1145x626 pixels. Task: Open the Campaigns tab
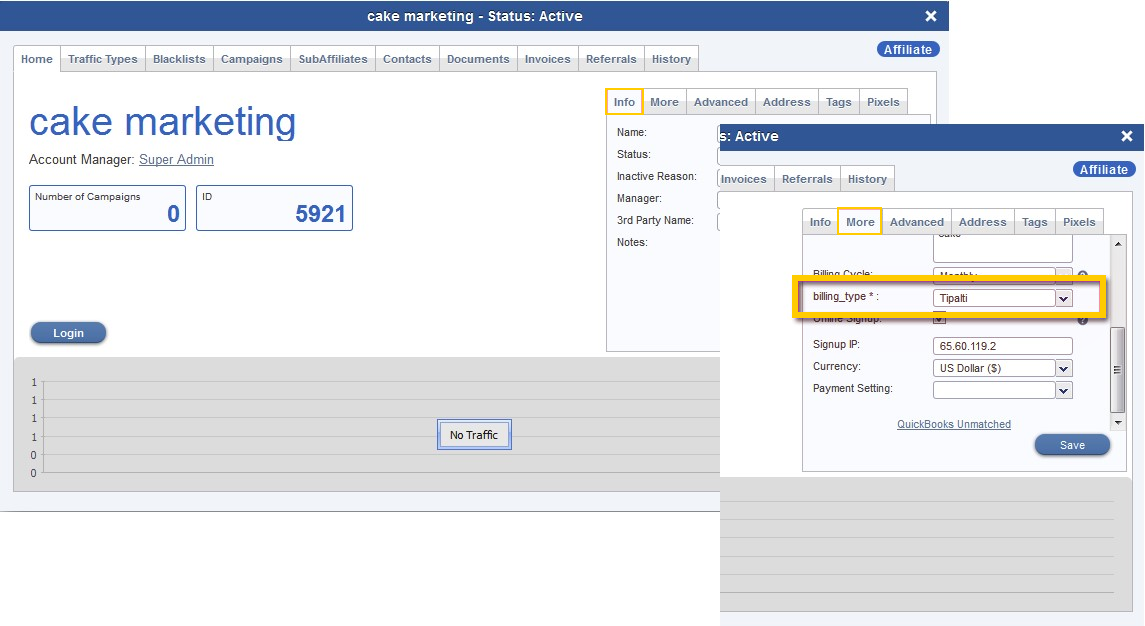pyautogui.click(x=251, y=59)
